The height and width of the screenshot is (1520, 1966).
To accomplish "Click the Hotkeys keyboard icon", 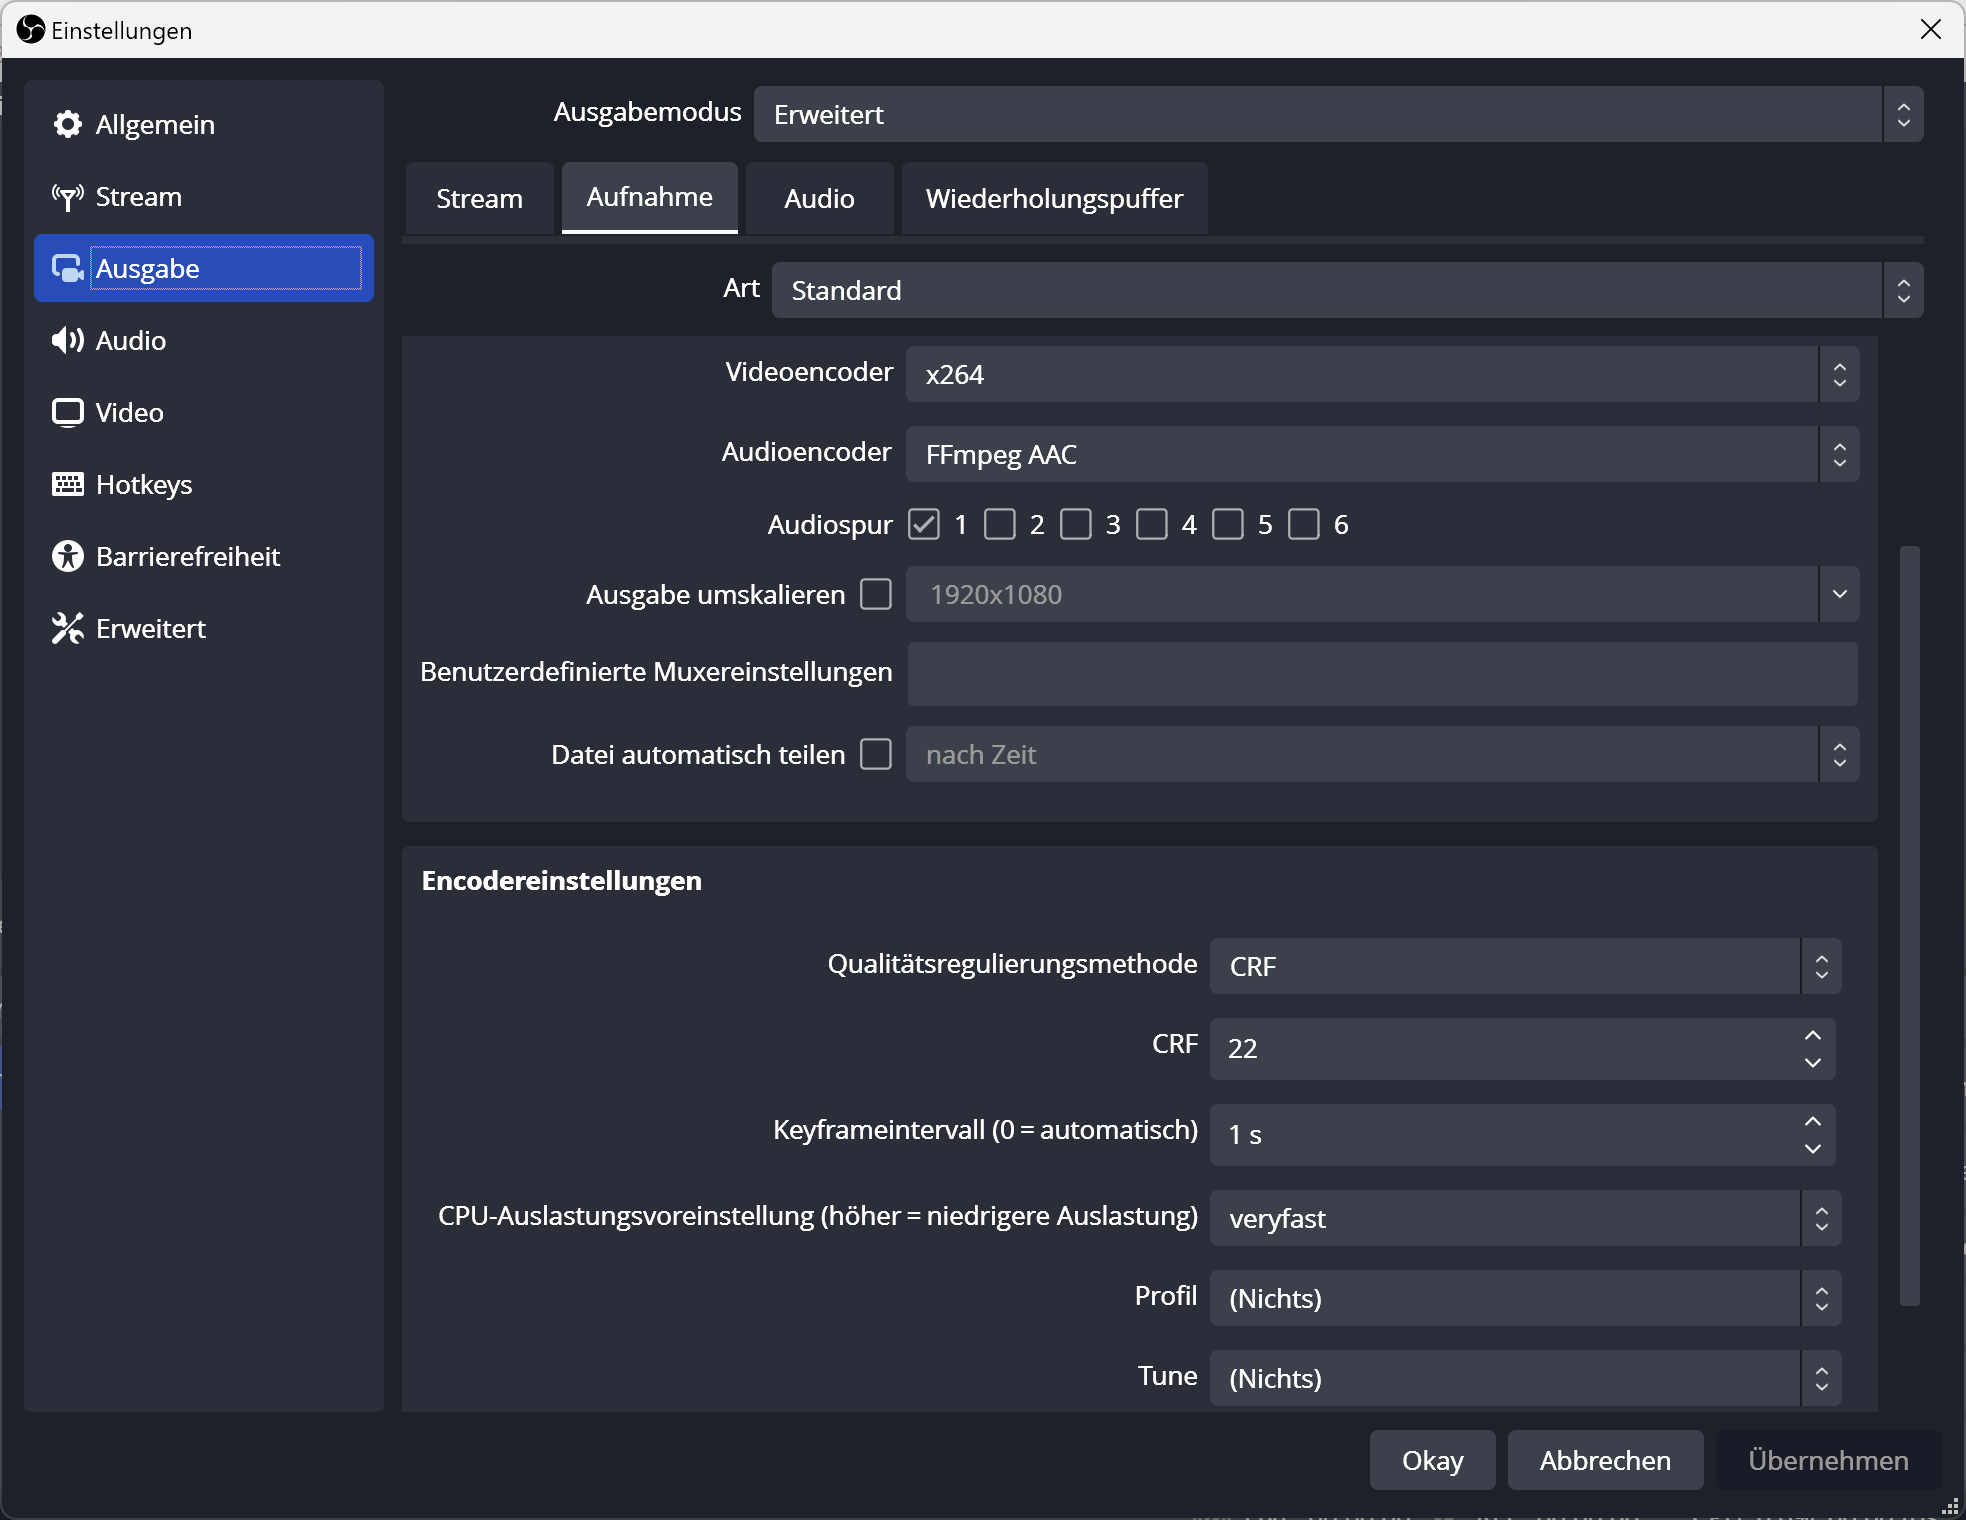I will pyautogui.click(x=68, y=485).
